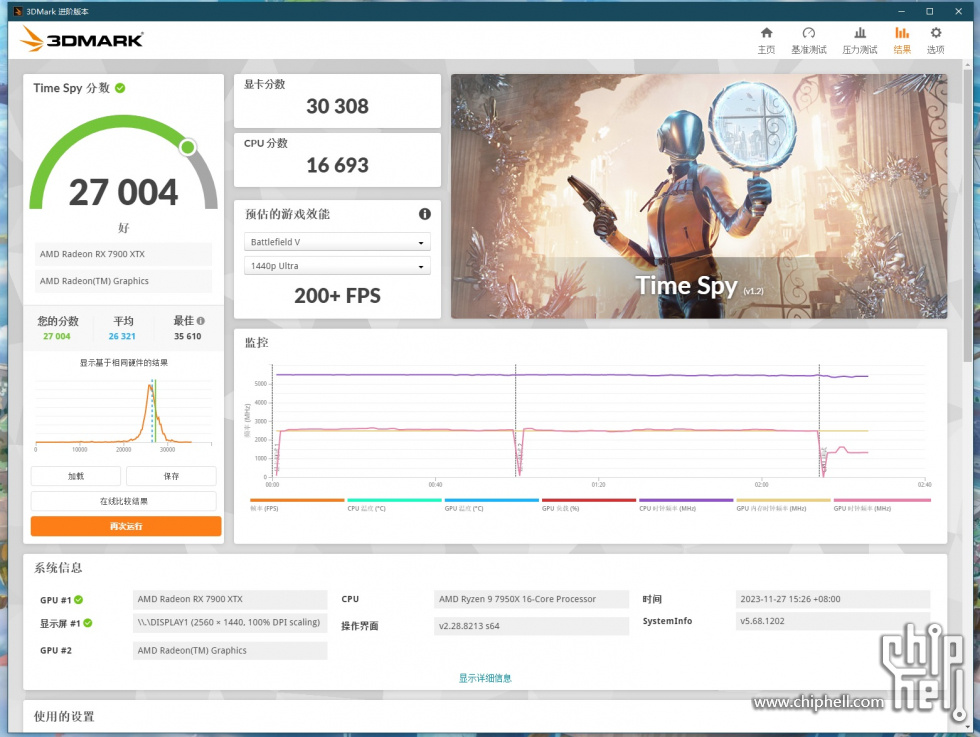Open the info icon for 预估的游戏效能

tap(424, 214)
